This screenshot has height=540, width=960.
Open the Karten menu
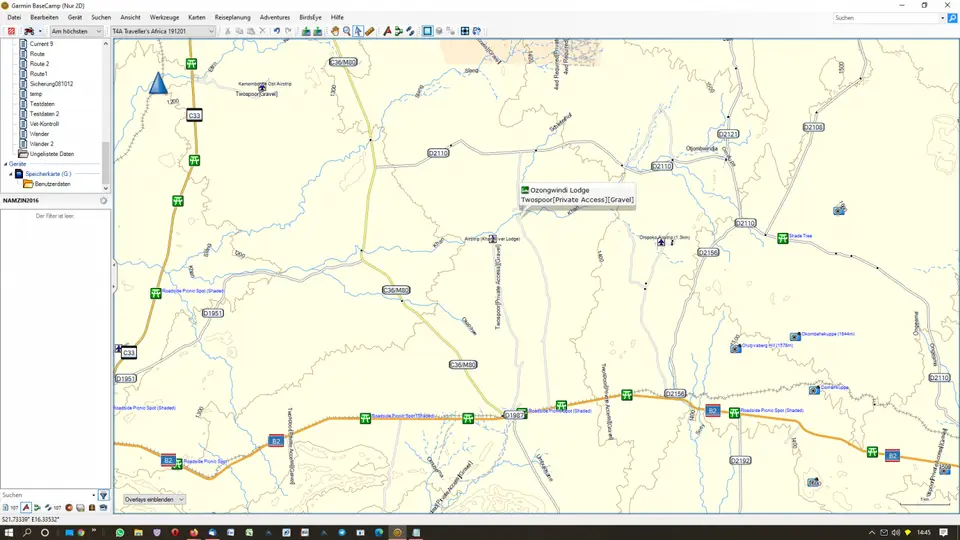tap(197, 17)
